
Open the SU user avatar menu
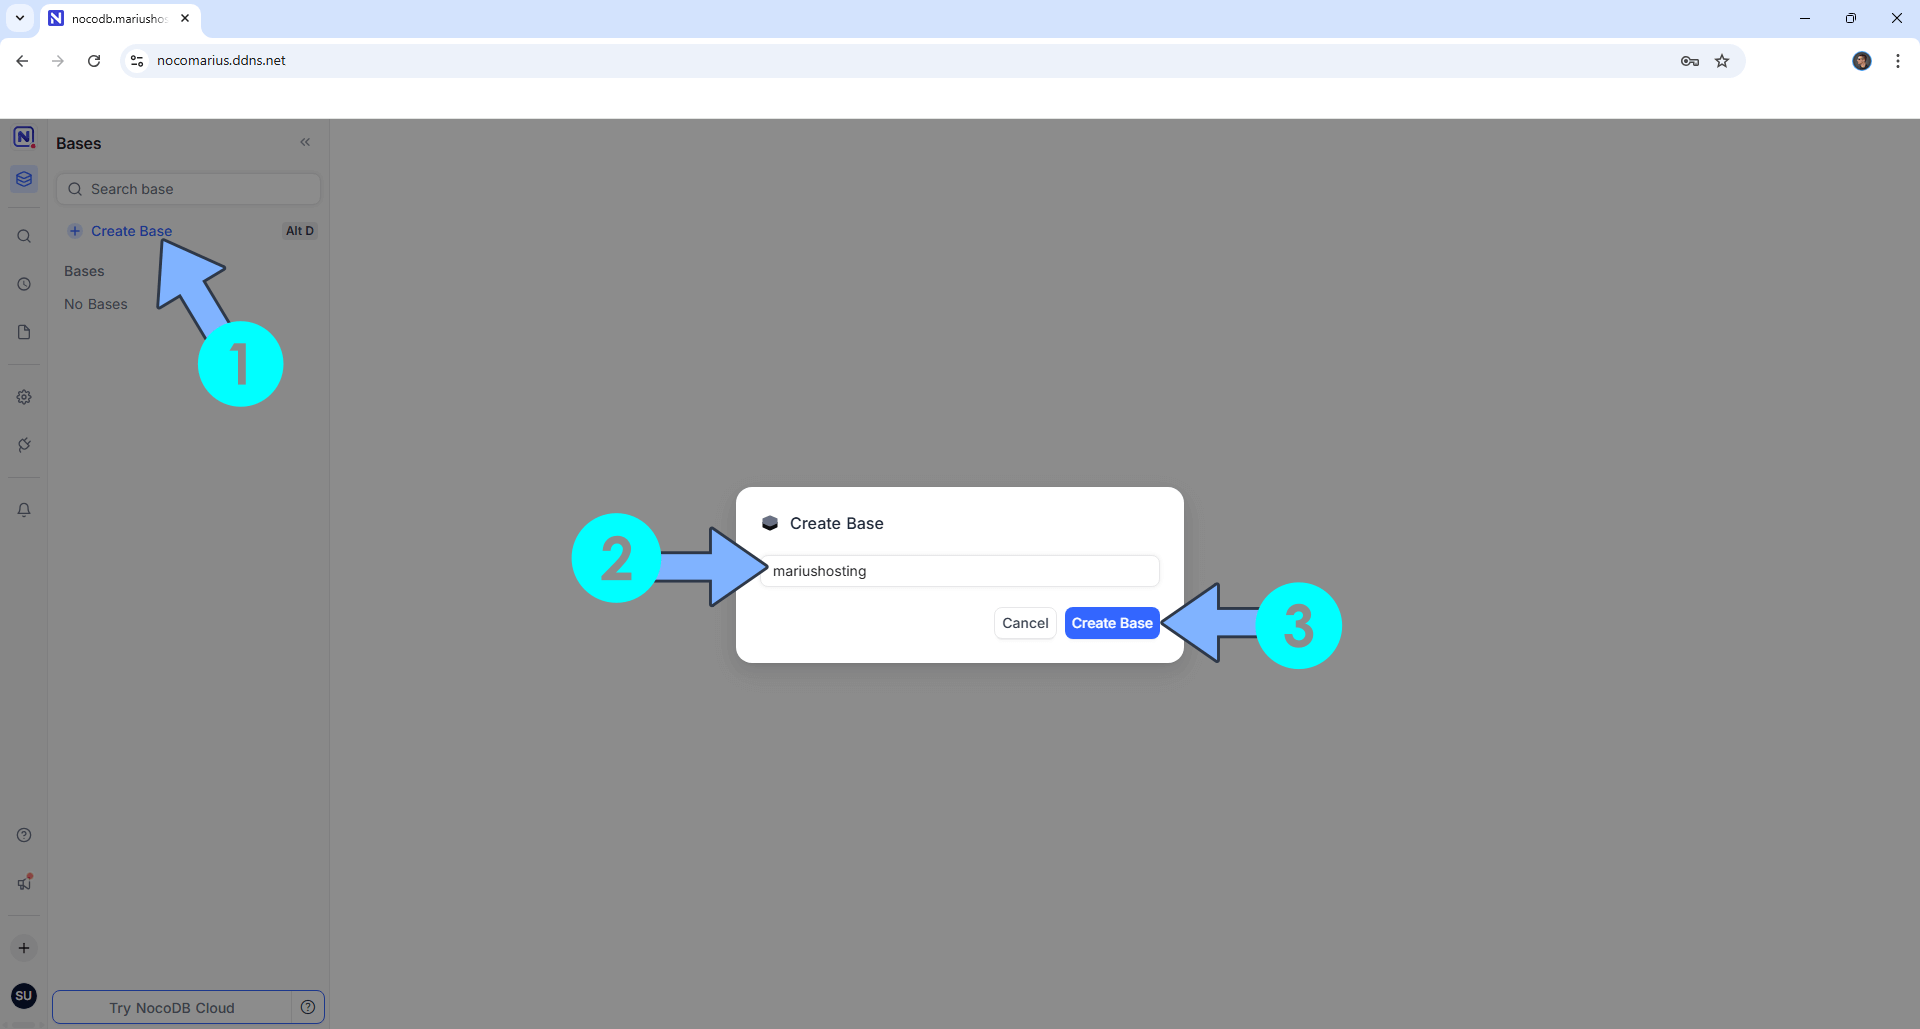coord(23,995)
